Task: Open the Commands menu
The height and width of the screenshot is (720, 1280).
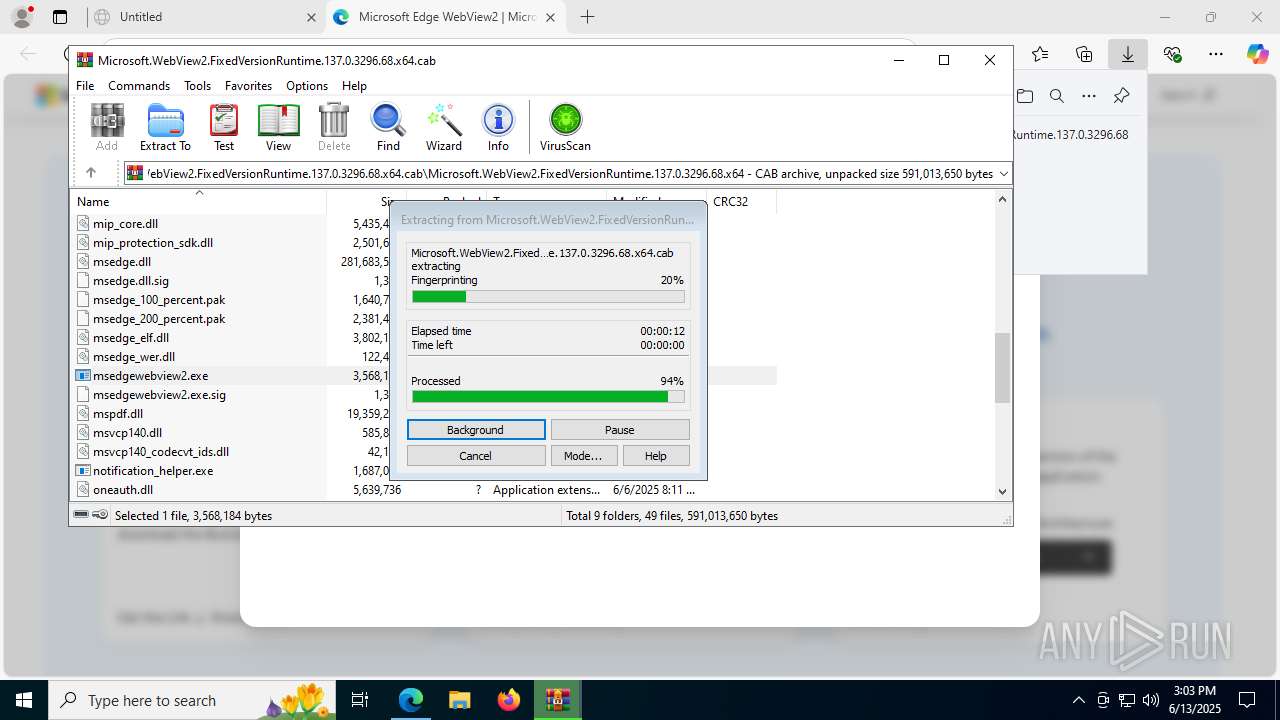Action: click(x=139, y=86)
